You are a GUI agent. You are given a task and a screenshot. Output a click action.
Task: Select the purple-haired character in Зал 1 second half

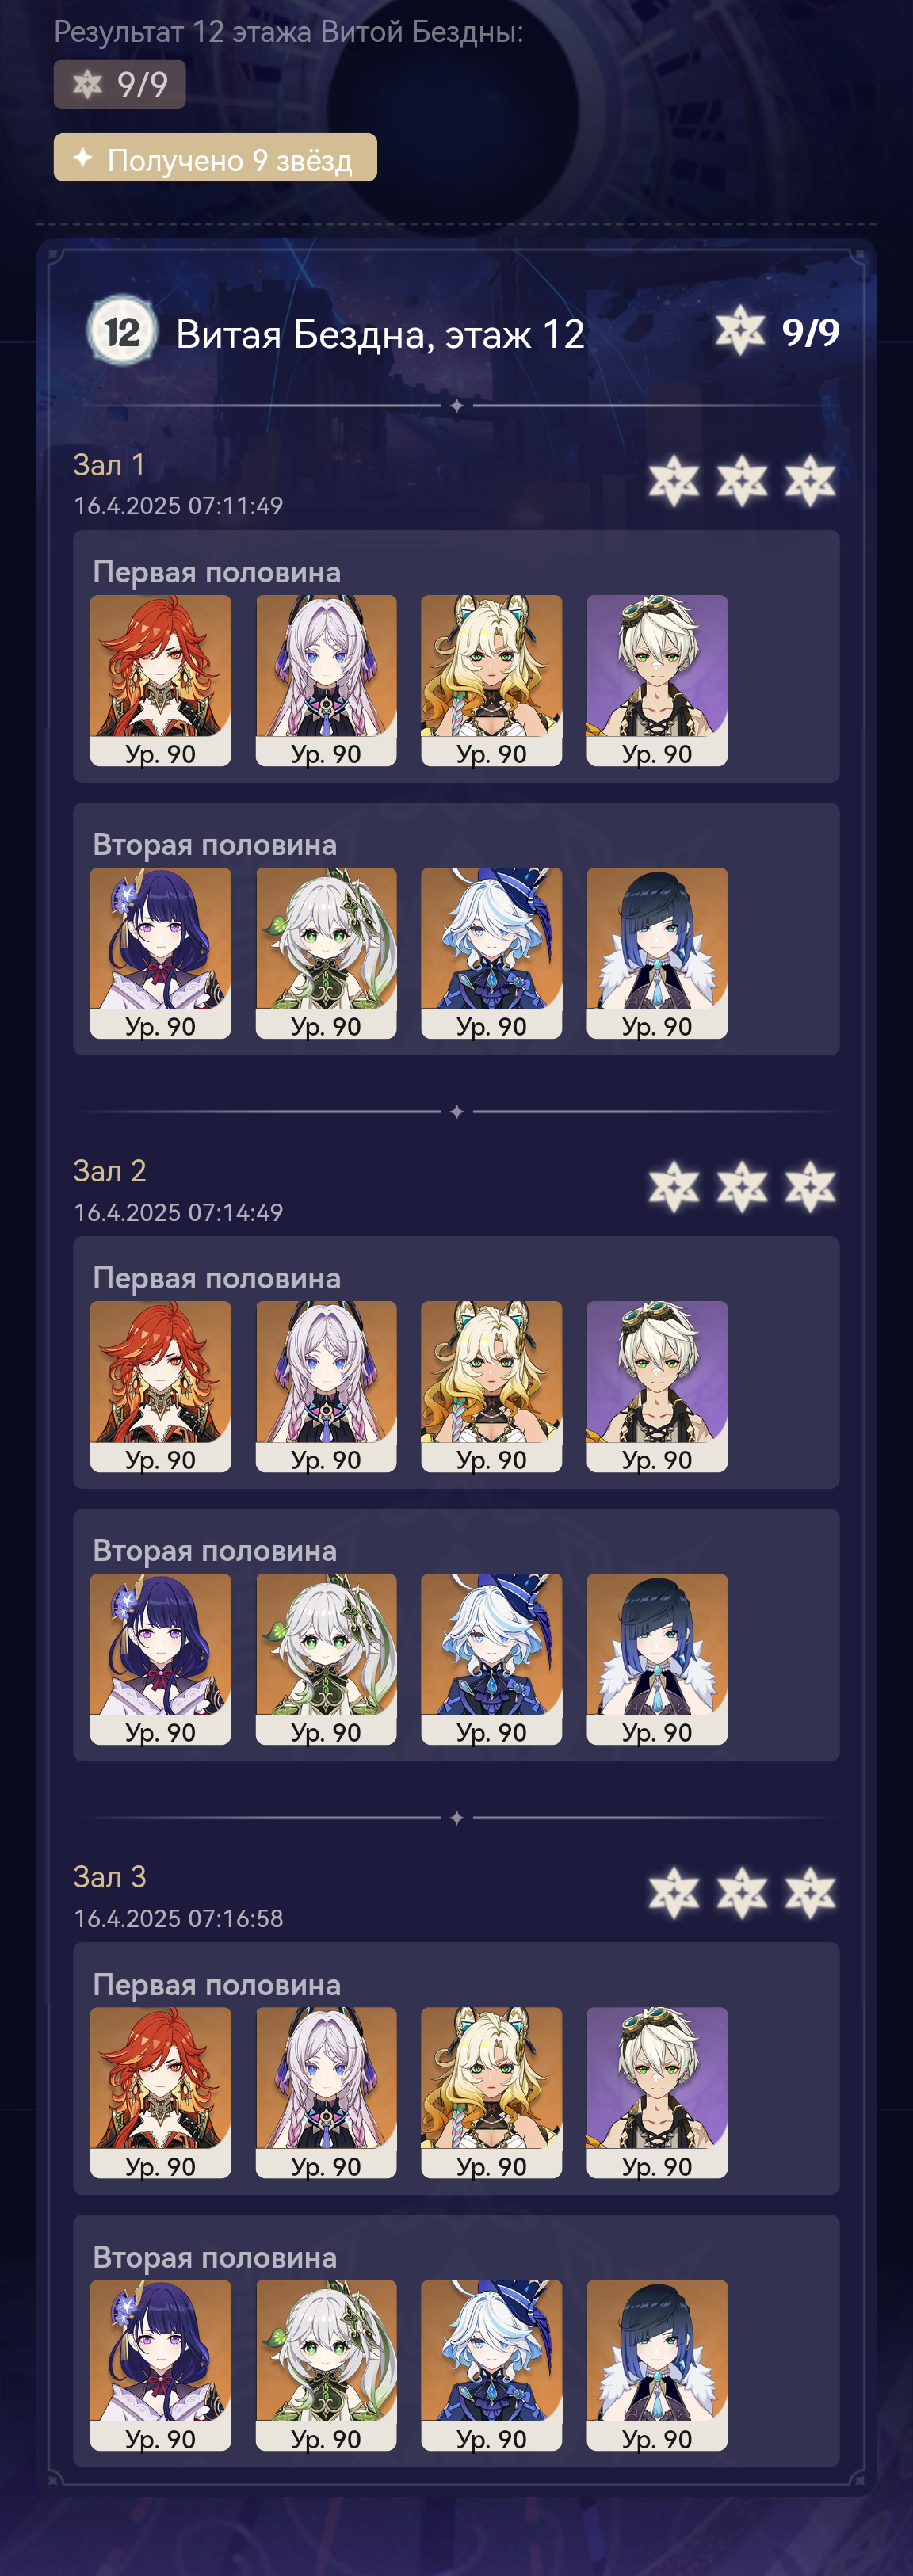pyautogui.click(x=160, y=953)
